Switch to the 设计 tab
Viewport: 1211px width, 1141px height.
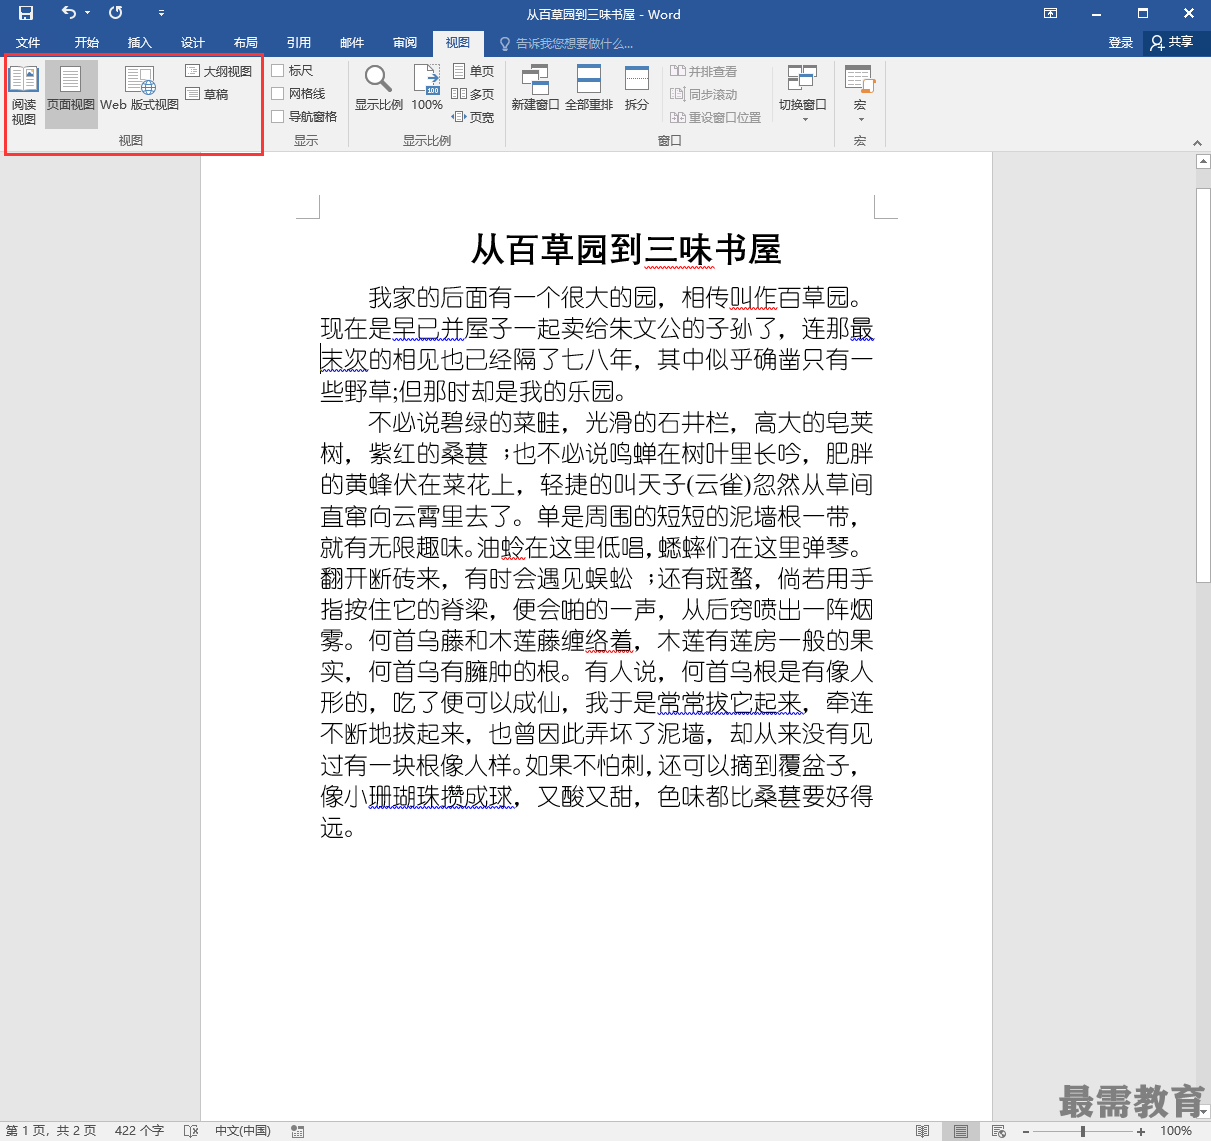pos(193,42)
